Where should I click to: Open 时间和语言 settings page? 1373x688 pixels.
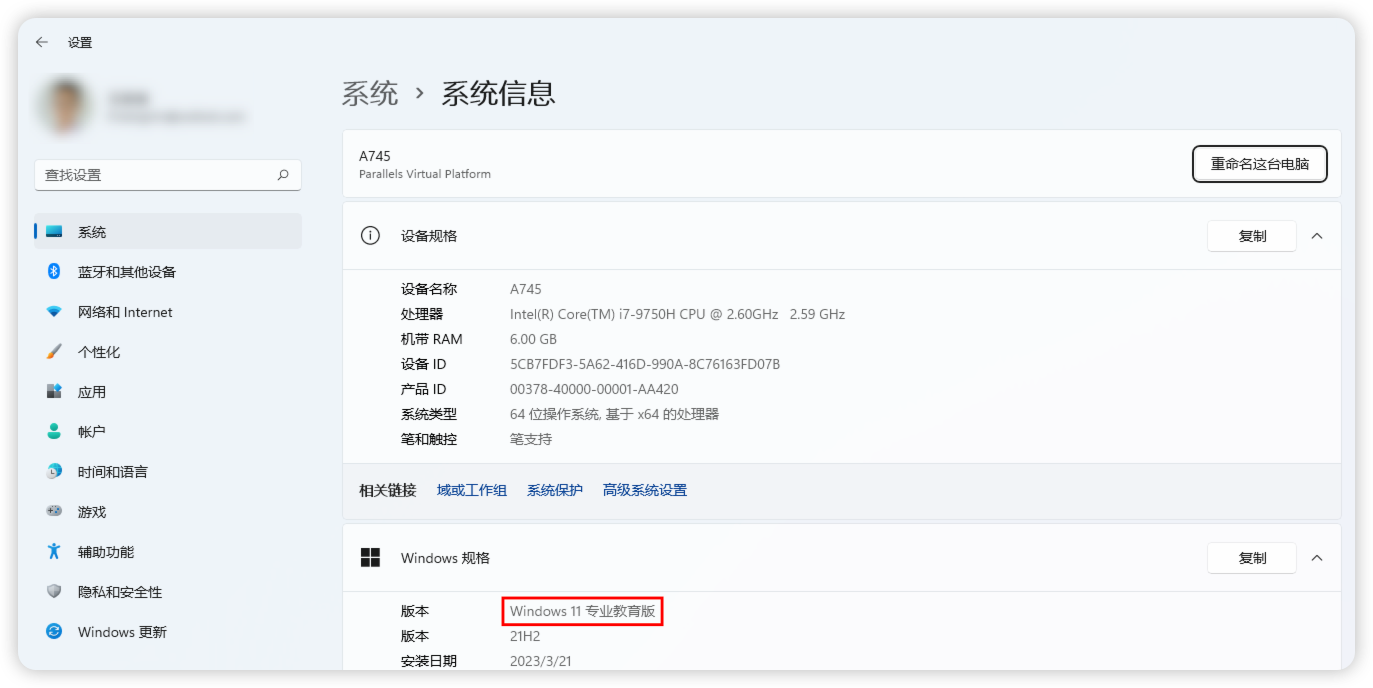click(168, 472)
